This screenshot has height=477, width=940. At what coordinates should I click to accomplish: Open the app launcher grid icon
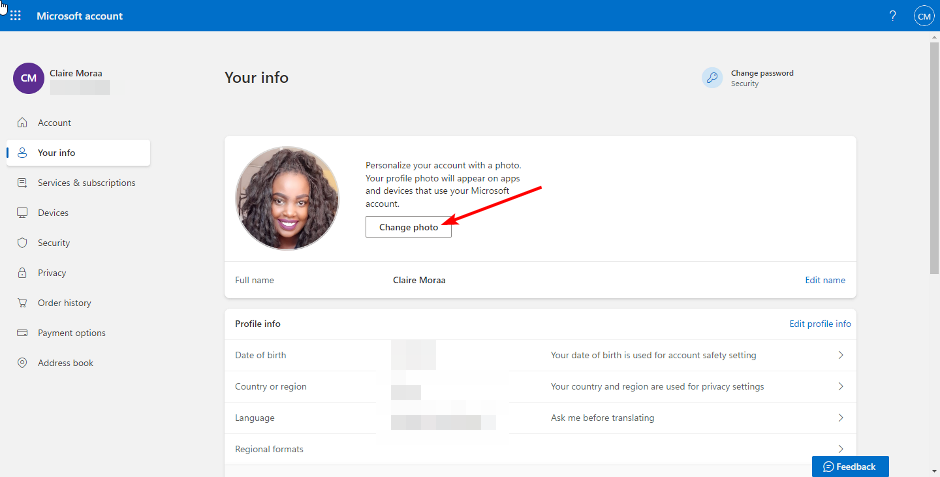pos(16,16)
